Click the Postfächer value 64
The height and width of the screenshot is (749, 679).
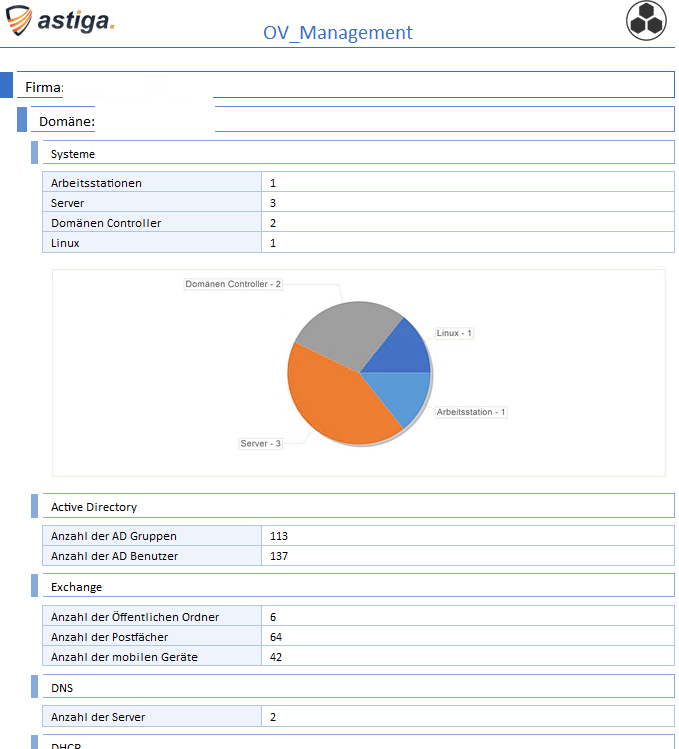click(276, 637)
